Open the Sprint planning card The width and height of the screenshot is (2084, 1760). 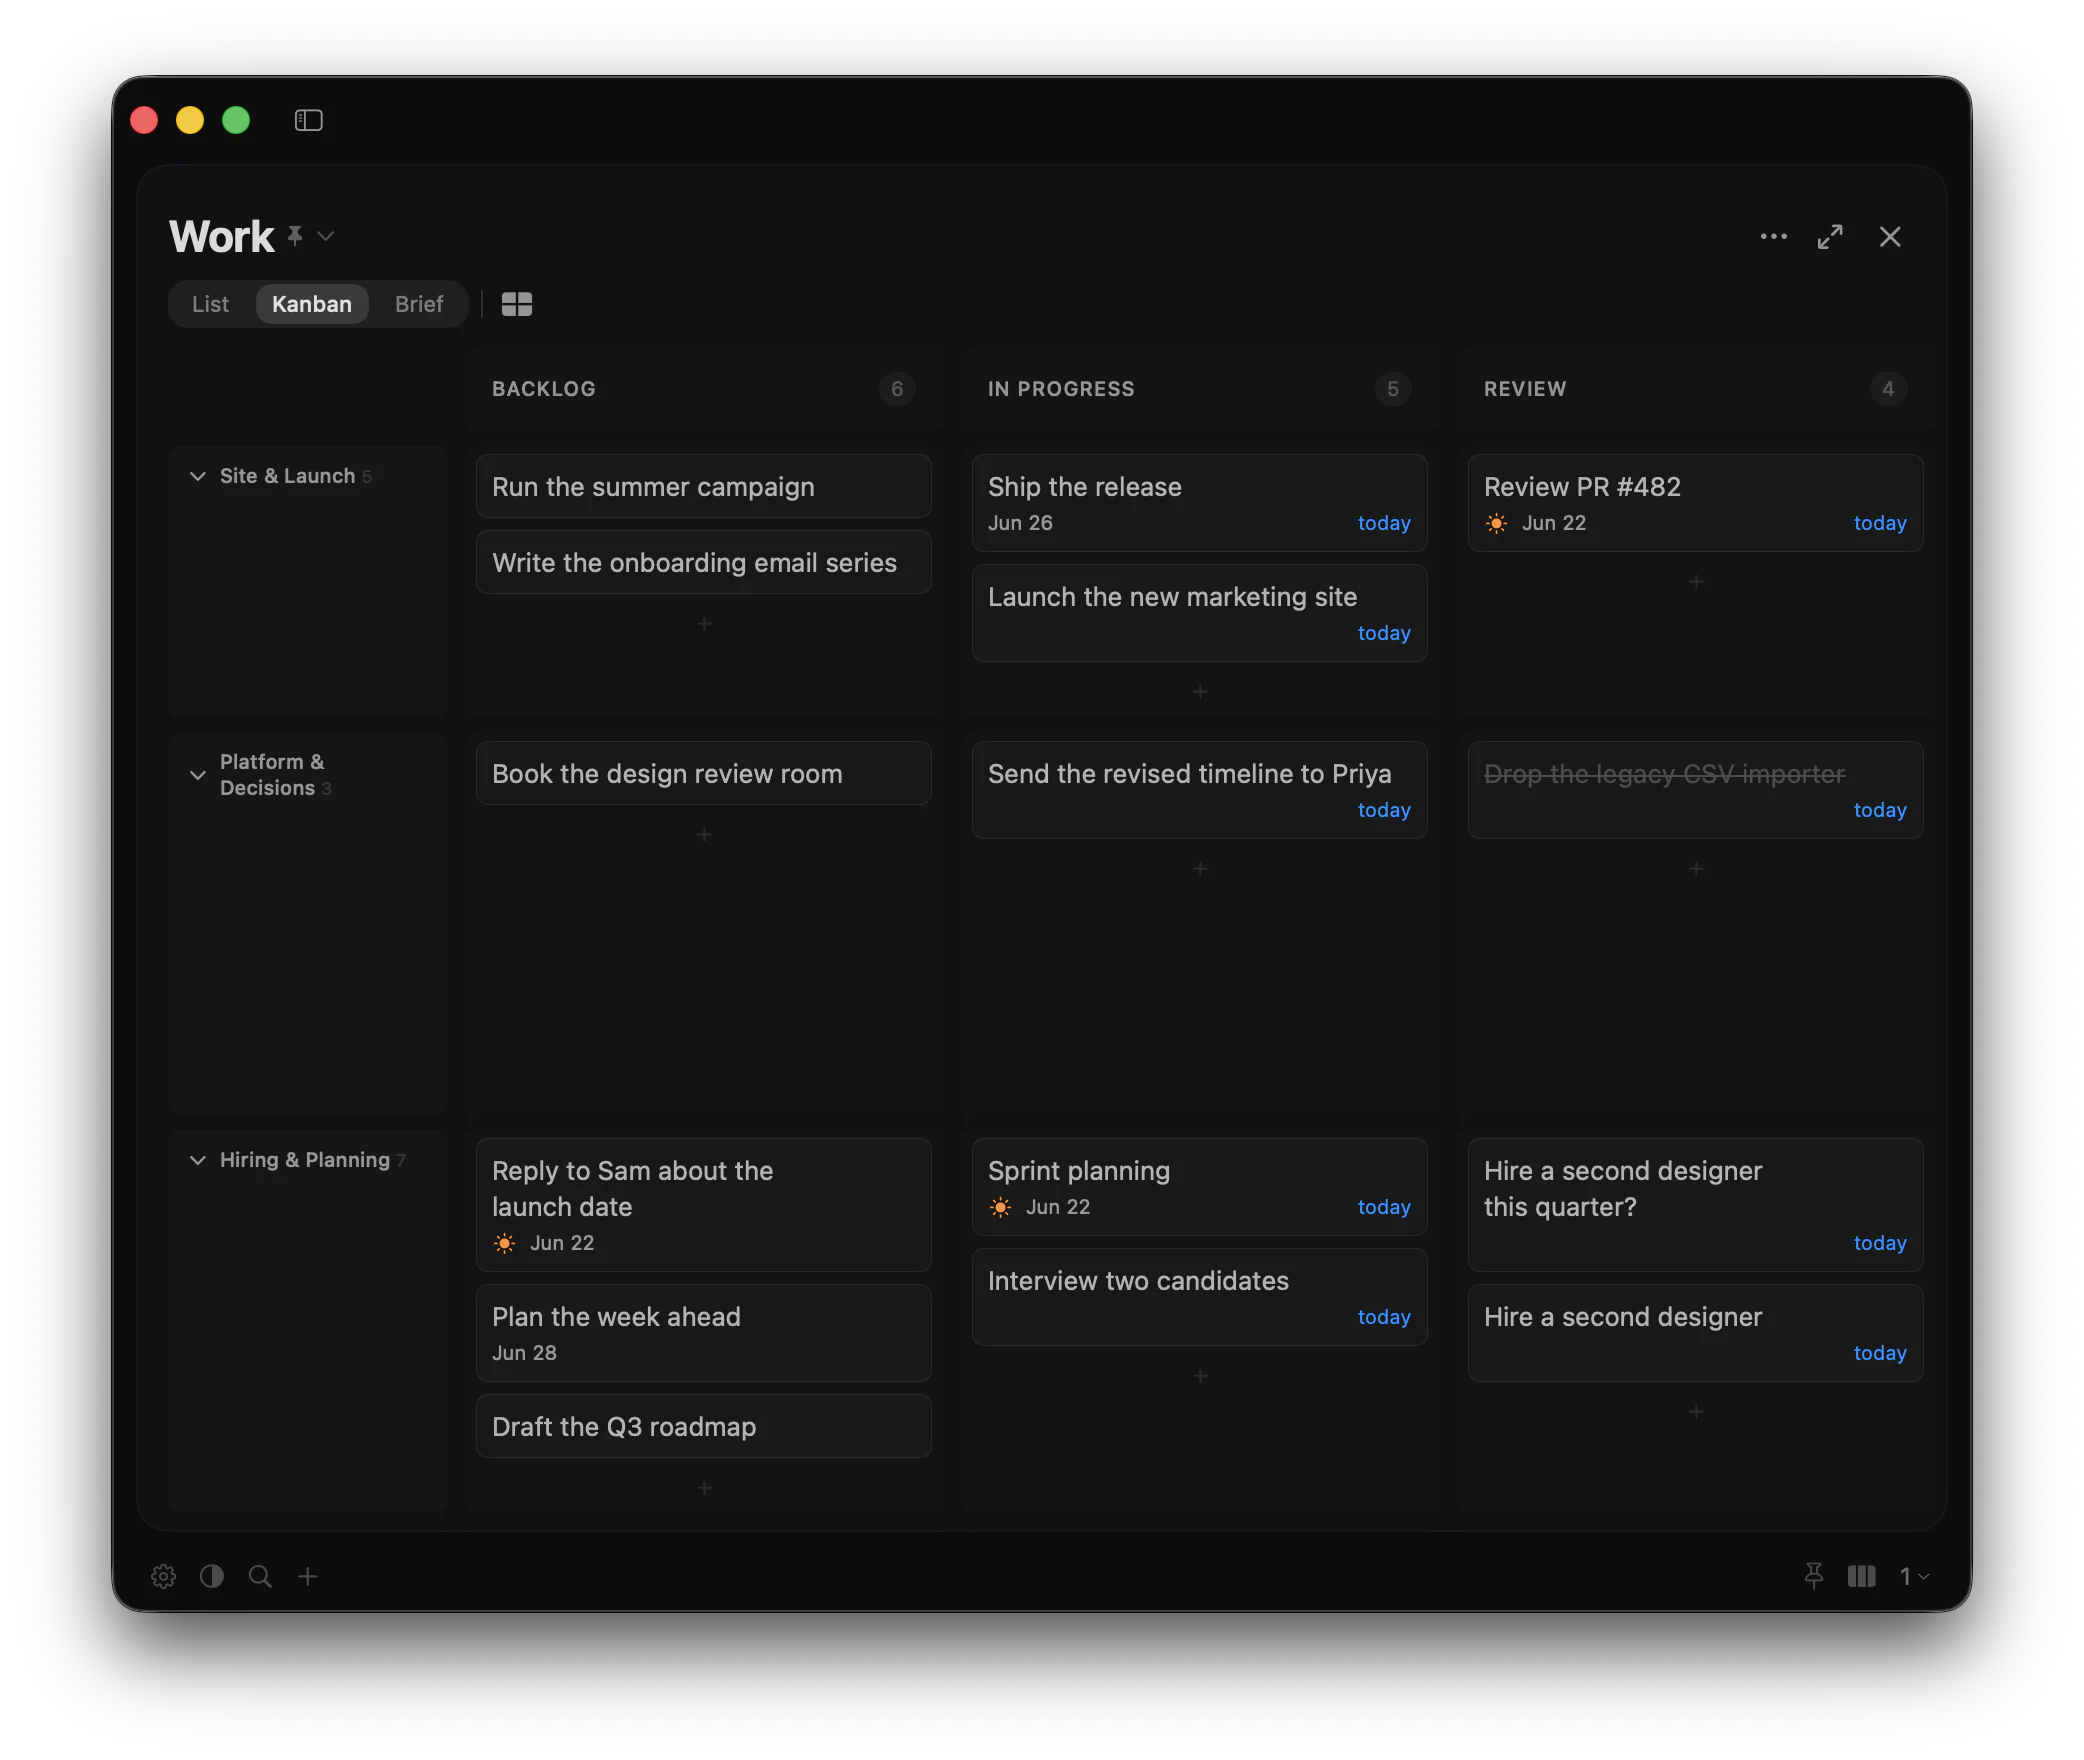tap(1199, 1187)
